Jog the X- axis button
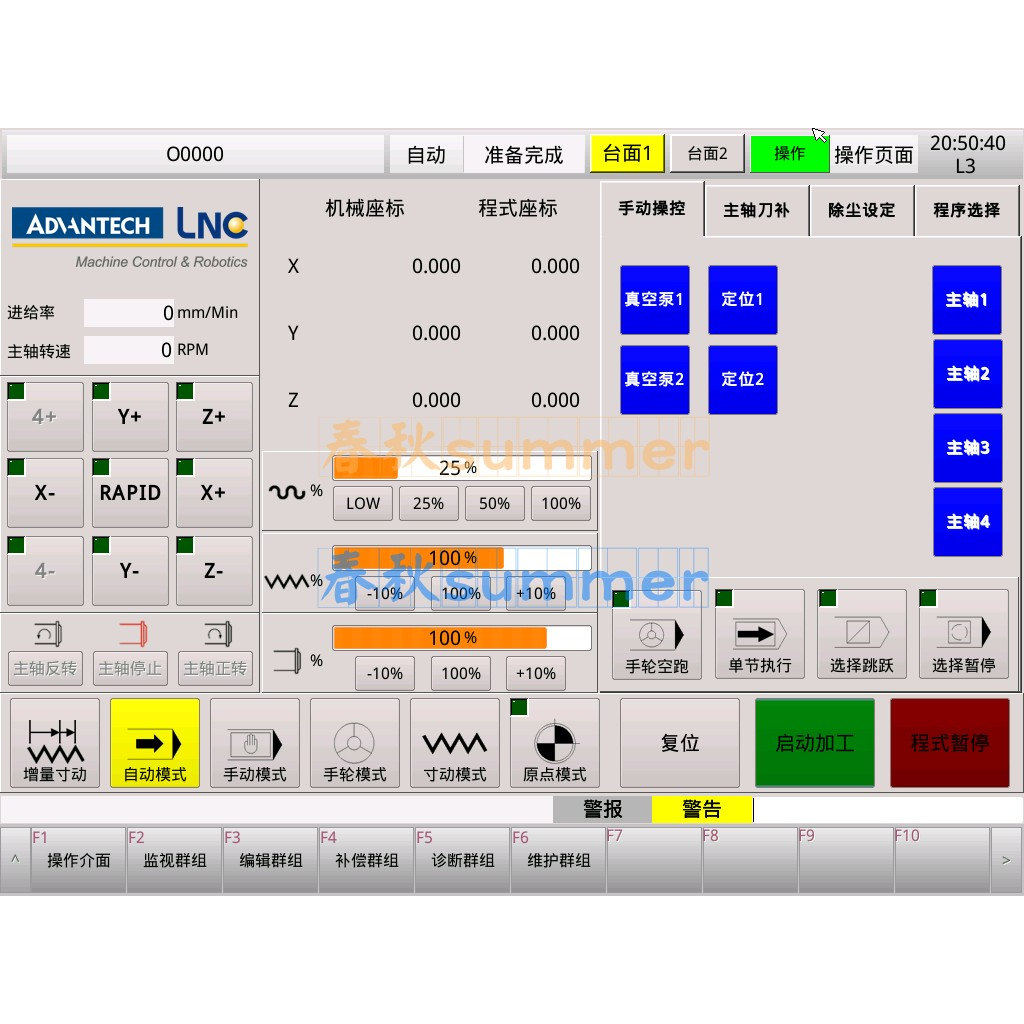Image resolution: width=1024 pixels, height=1024 pixels. tap(45, 492)
